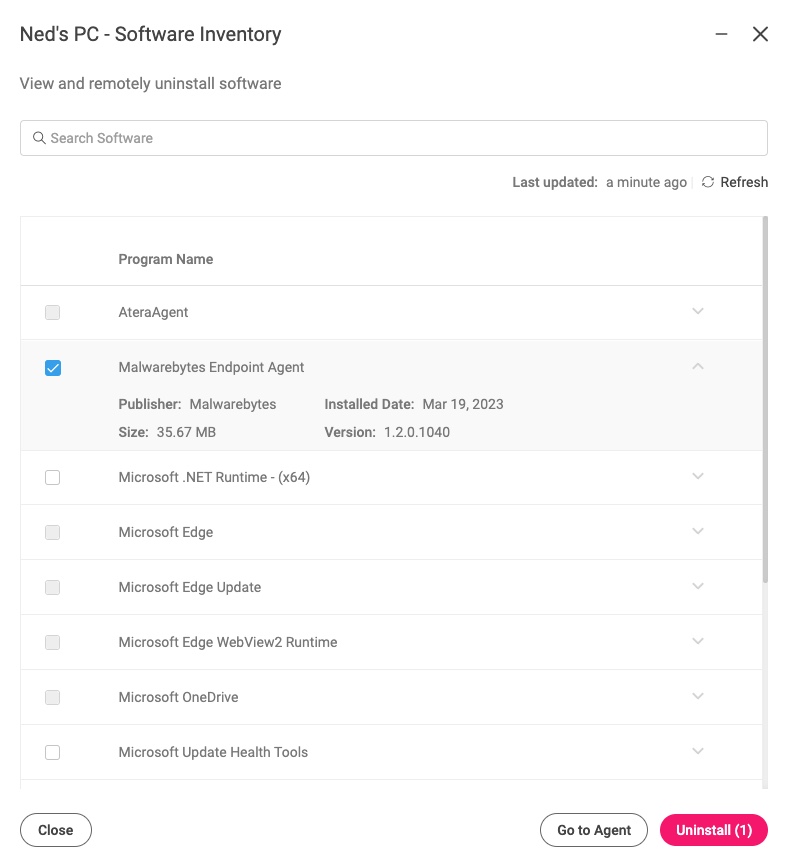
Task: Click the Microsoft Edge Update name
Action: (190, 587)
